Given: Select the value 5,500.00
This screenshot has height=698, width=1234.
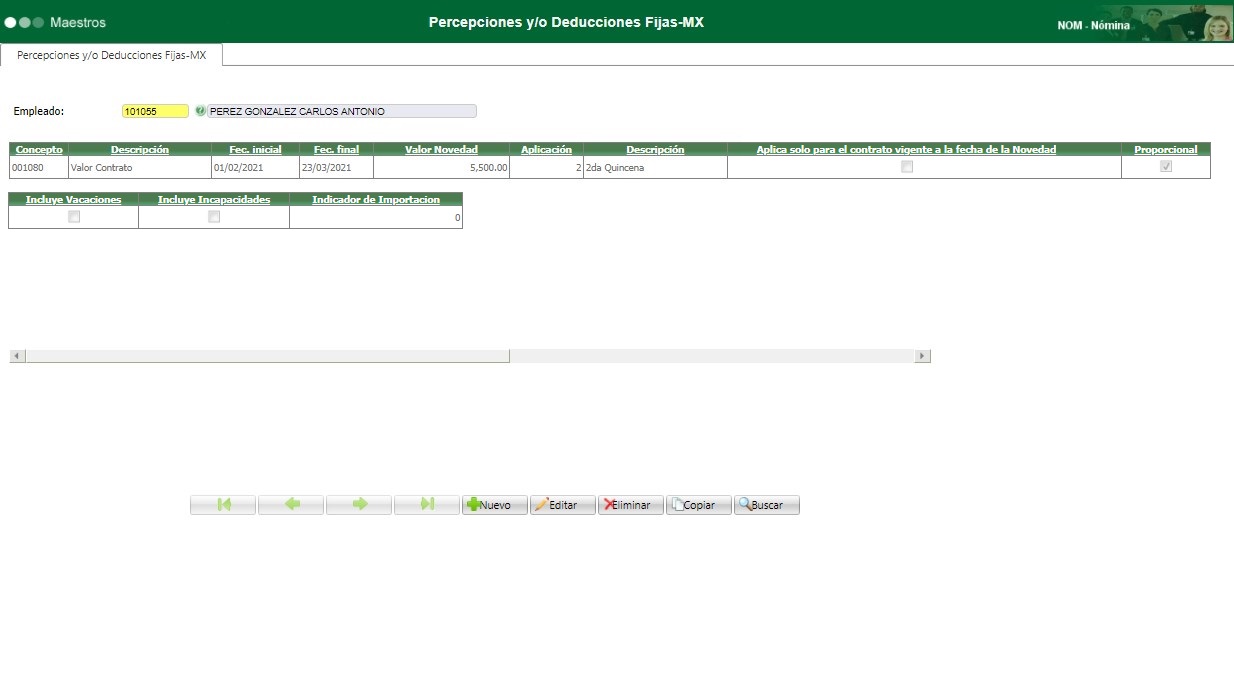Looking at the screenshot, I should tap(441, 167).
